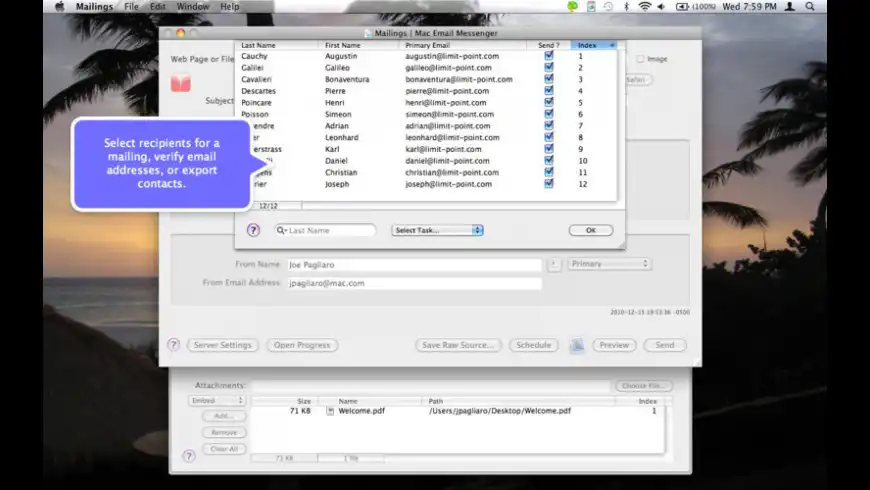
Task: Click the user account icon in the menu bar
Action: (790, 7)
